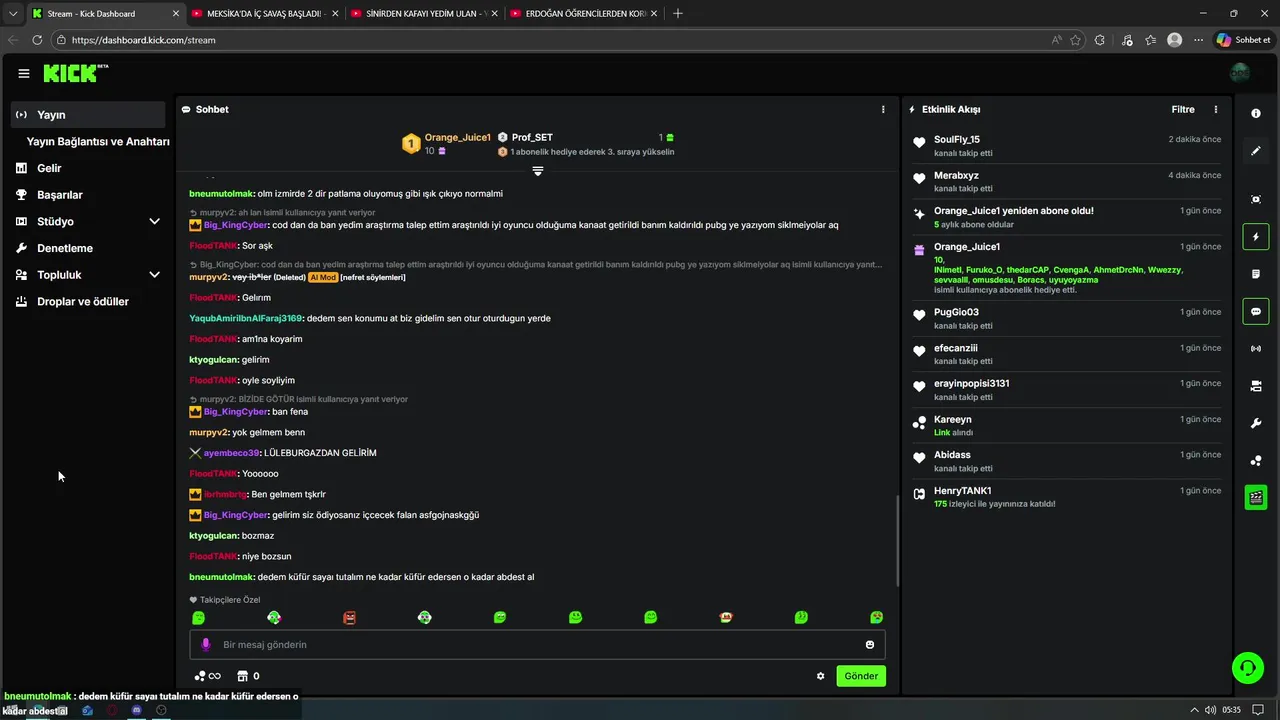Pick the red angry emote
This screenshot has height=720, width=1280.
point(349,618)
